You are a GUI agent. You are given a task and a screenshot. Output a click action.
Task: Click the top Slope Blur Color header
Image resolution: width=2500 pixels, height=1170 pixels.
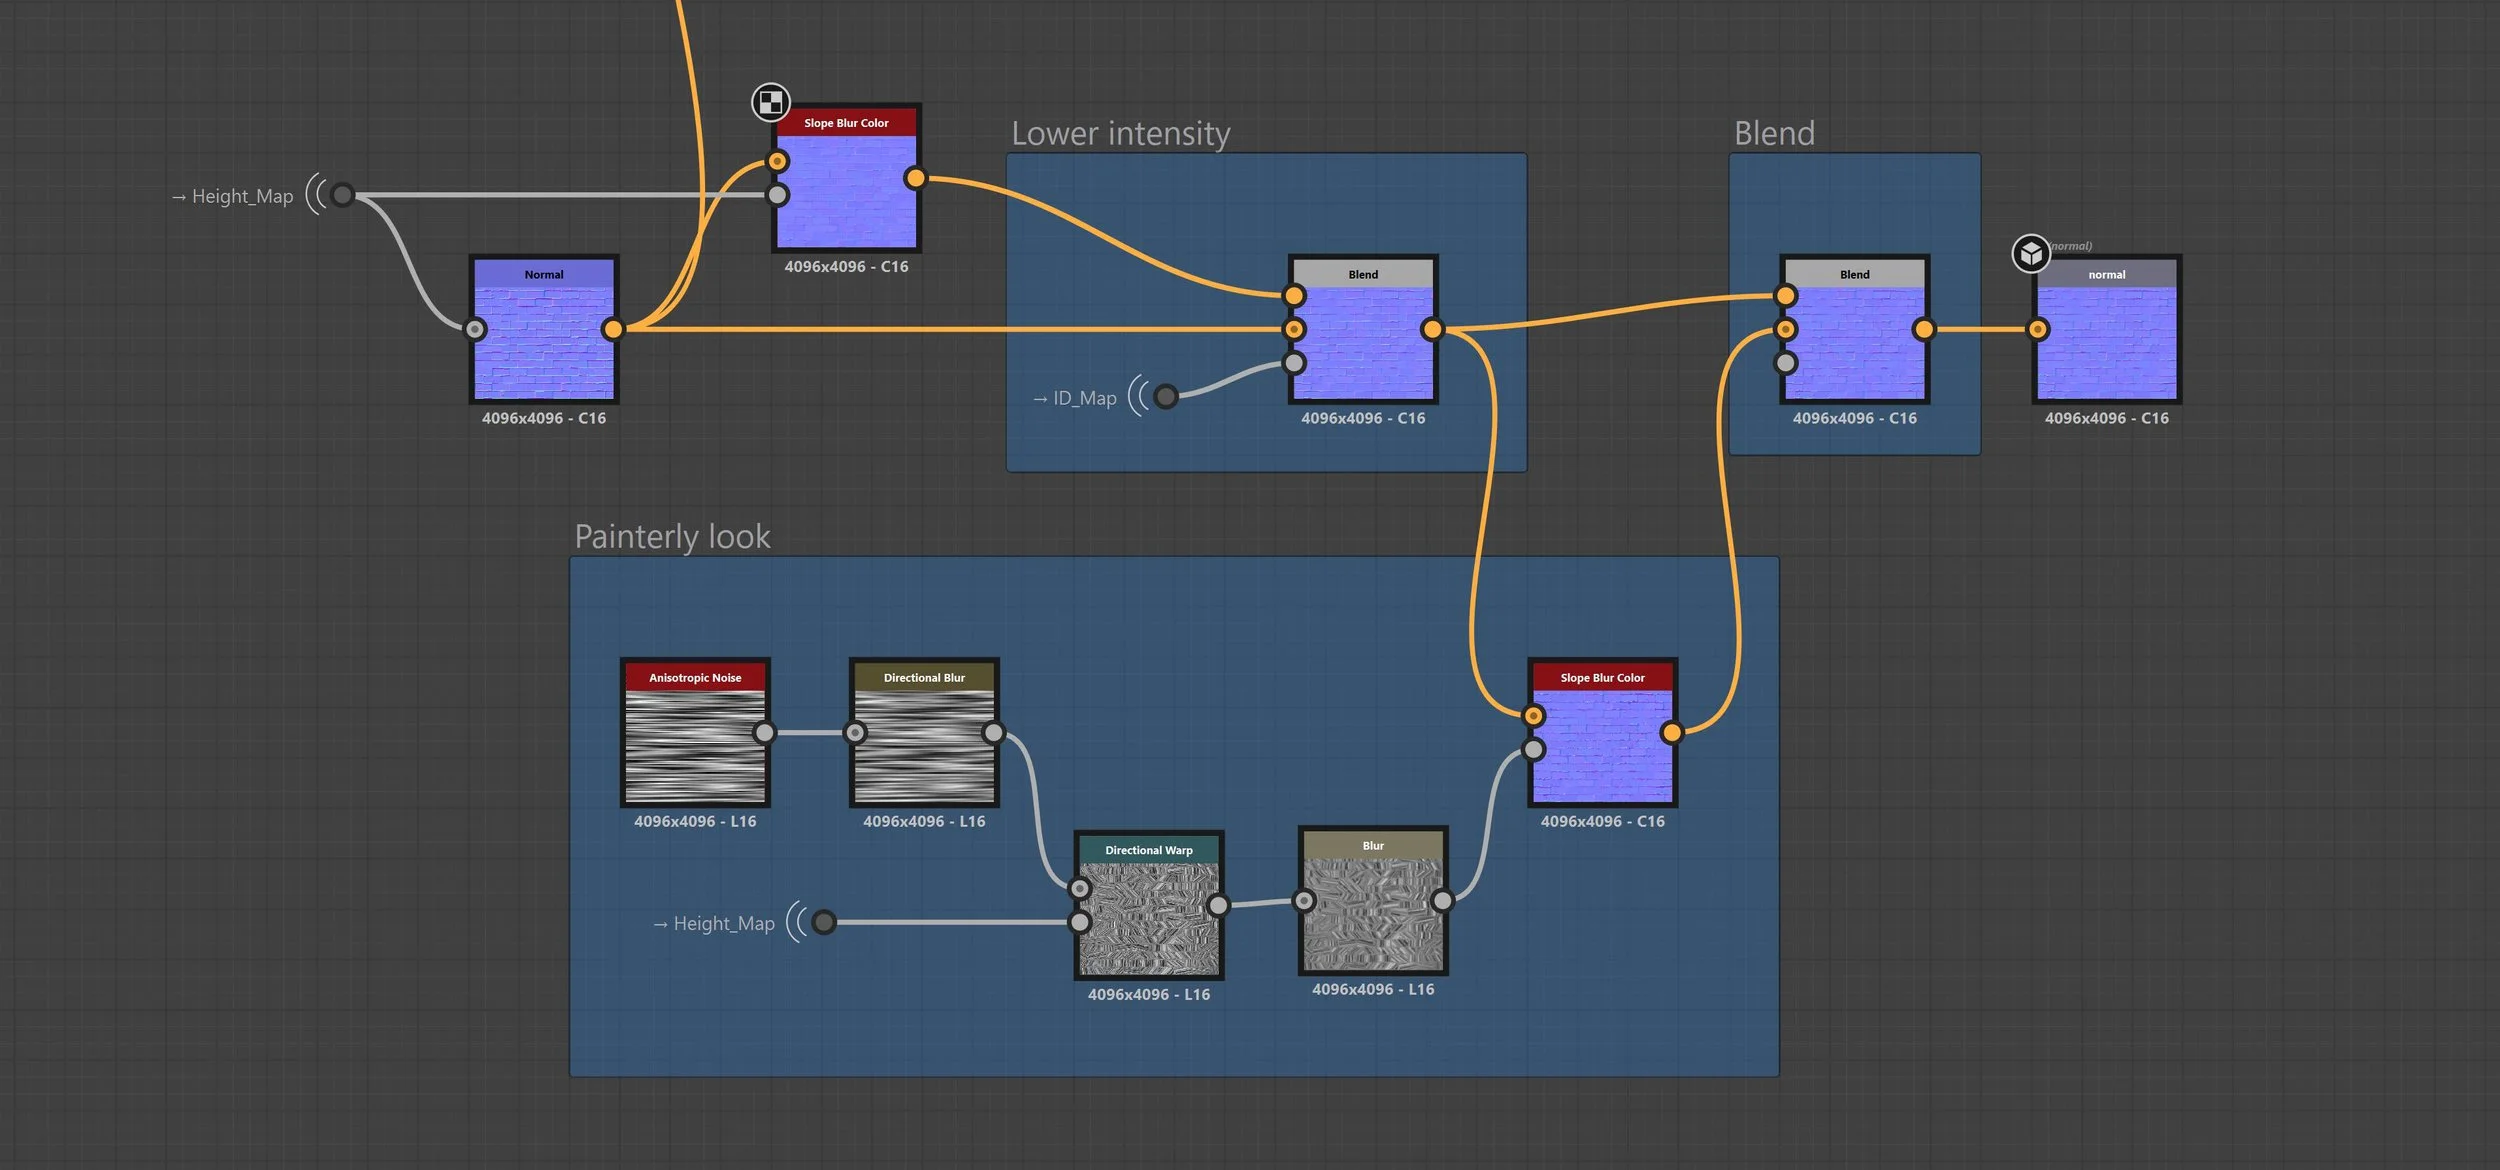pyautogui.click(x=846, y=123)
